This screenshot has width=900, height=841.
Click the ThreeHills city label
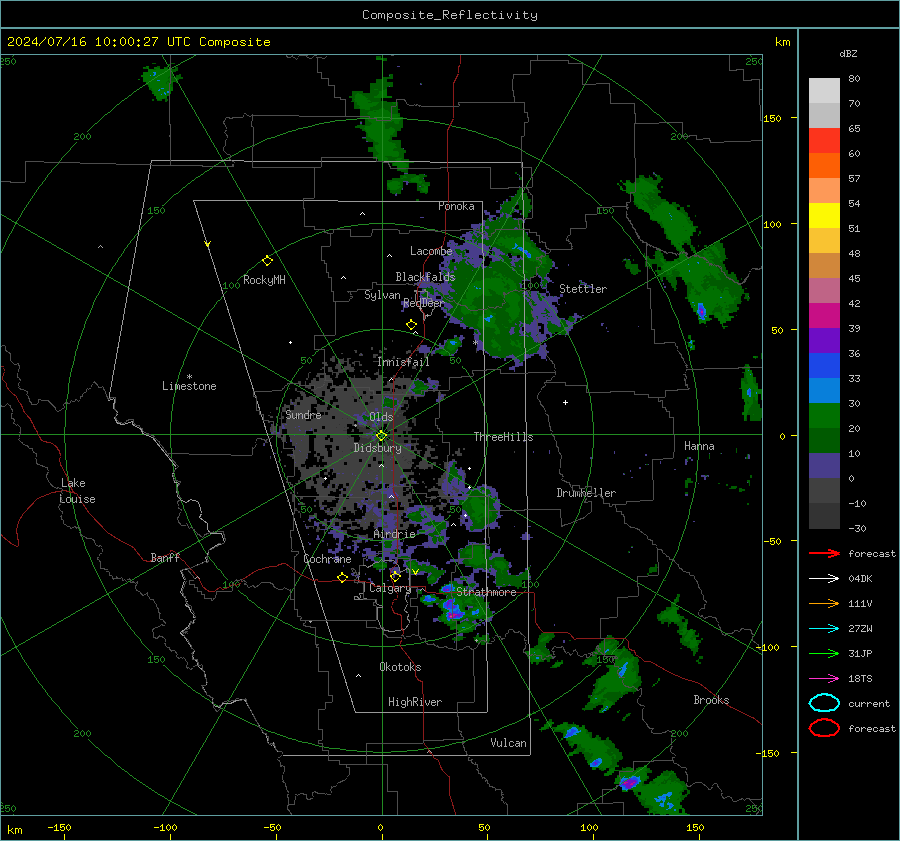click(503, 437)
